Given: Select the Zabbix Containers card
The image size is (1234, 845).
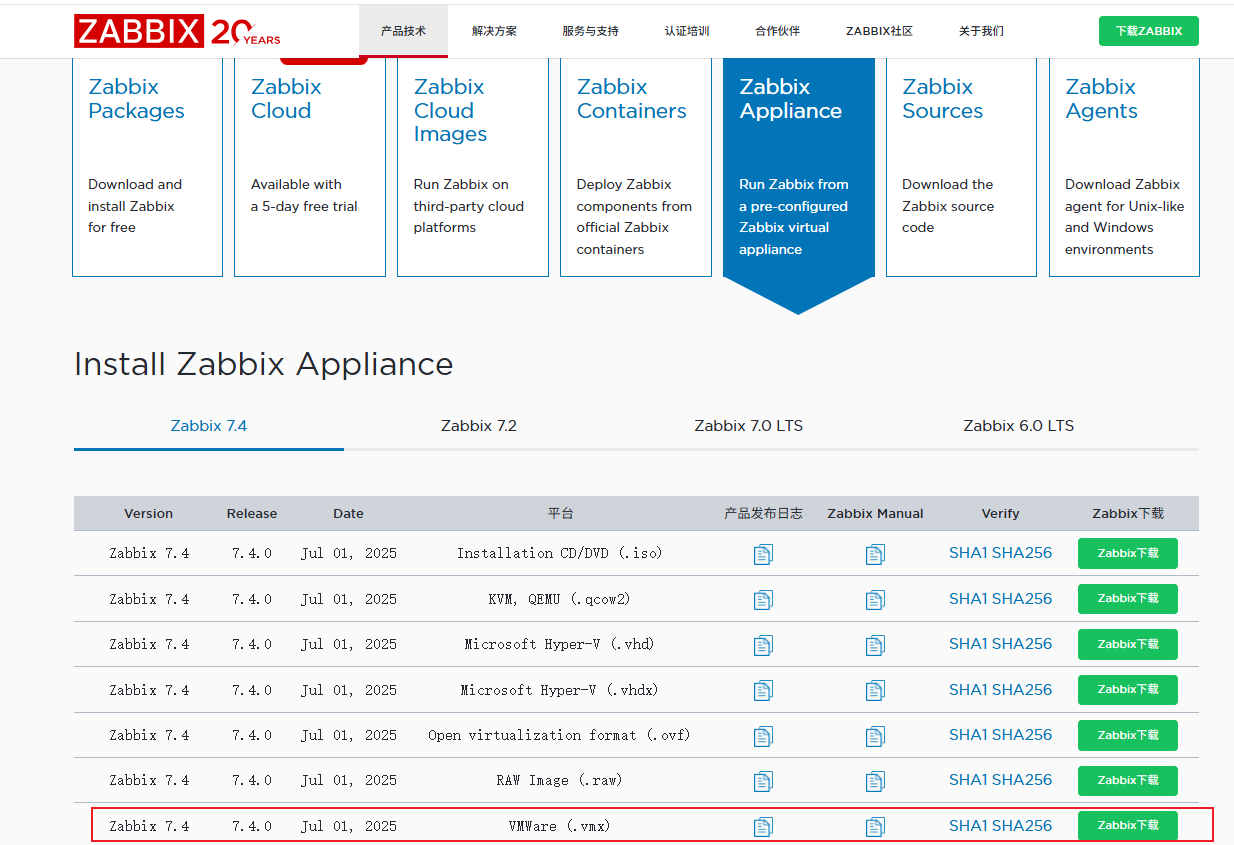Looking at the screenshot, I should [636, 167].
